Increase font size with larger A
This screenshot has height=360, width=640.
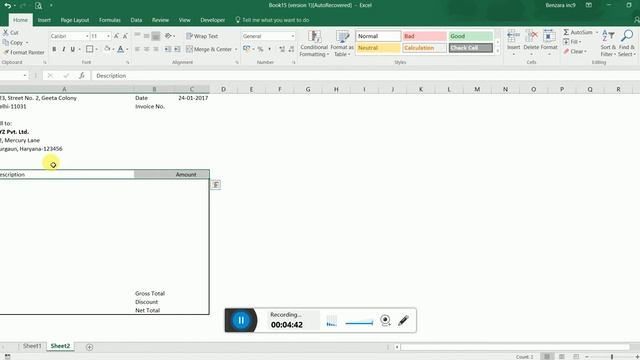[116, 36]
